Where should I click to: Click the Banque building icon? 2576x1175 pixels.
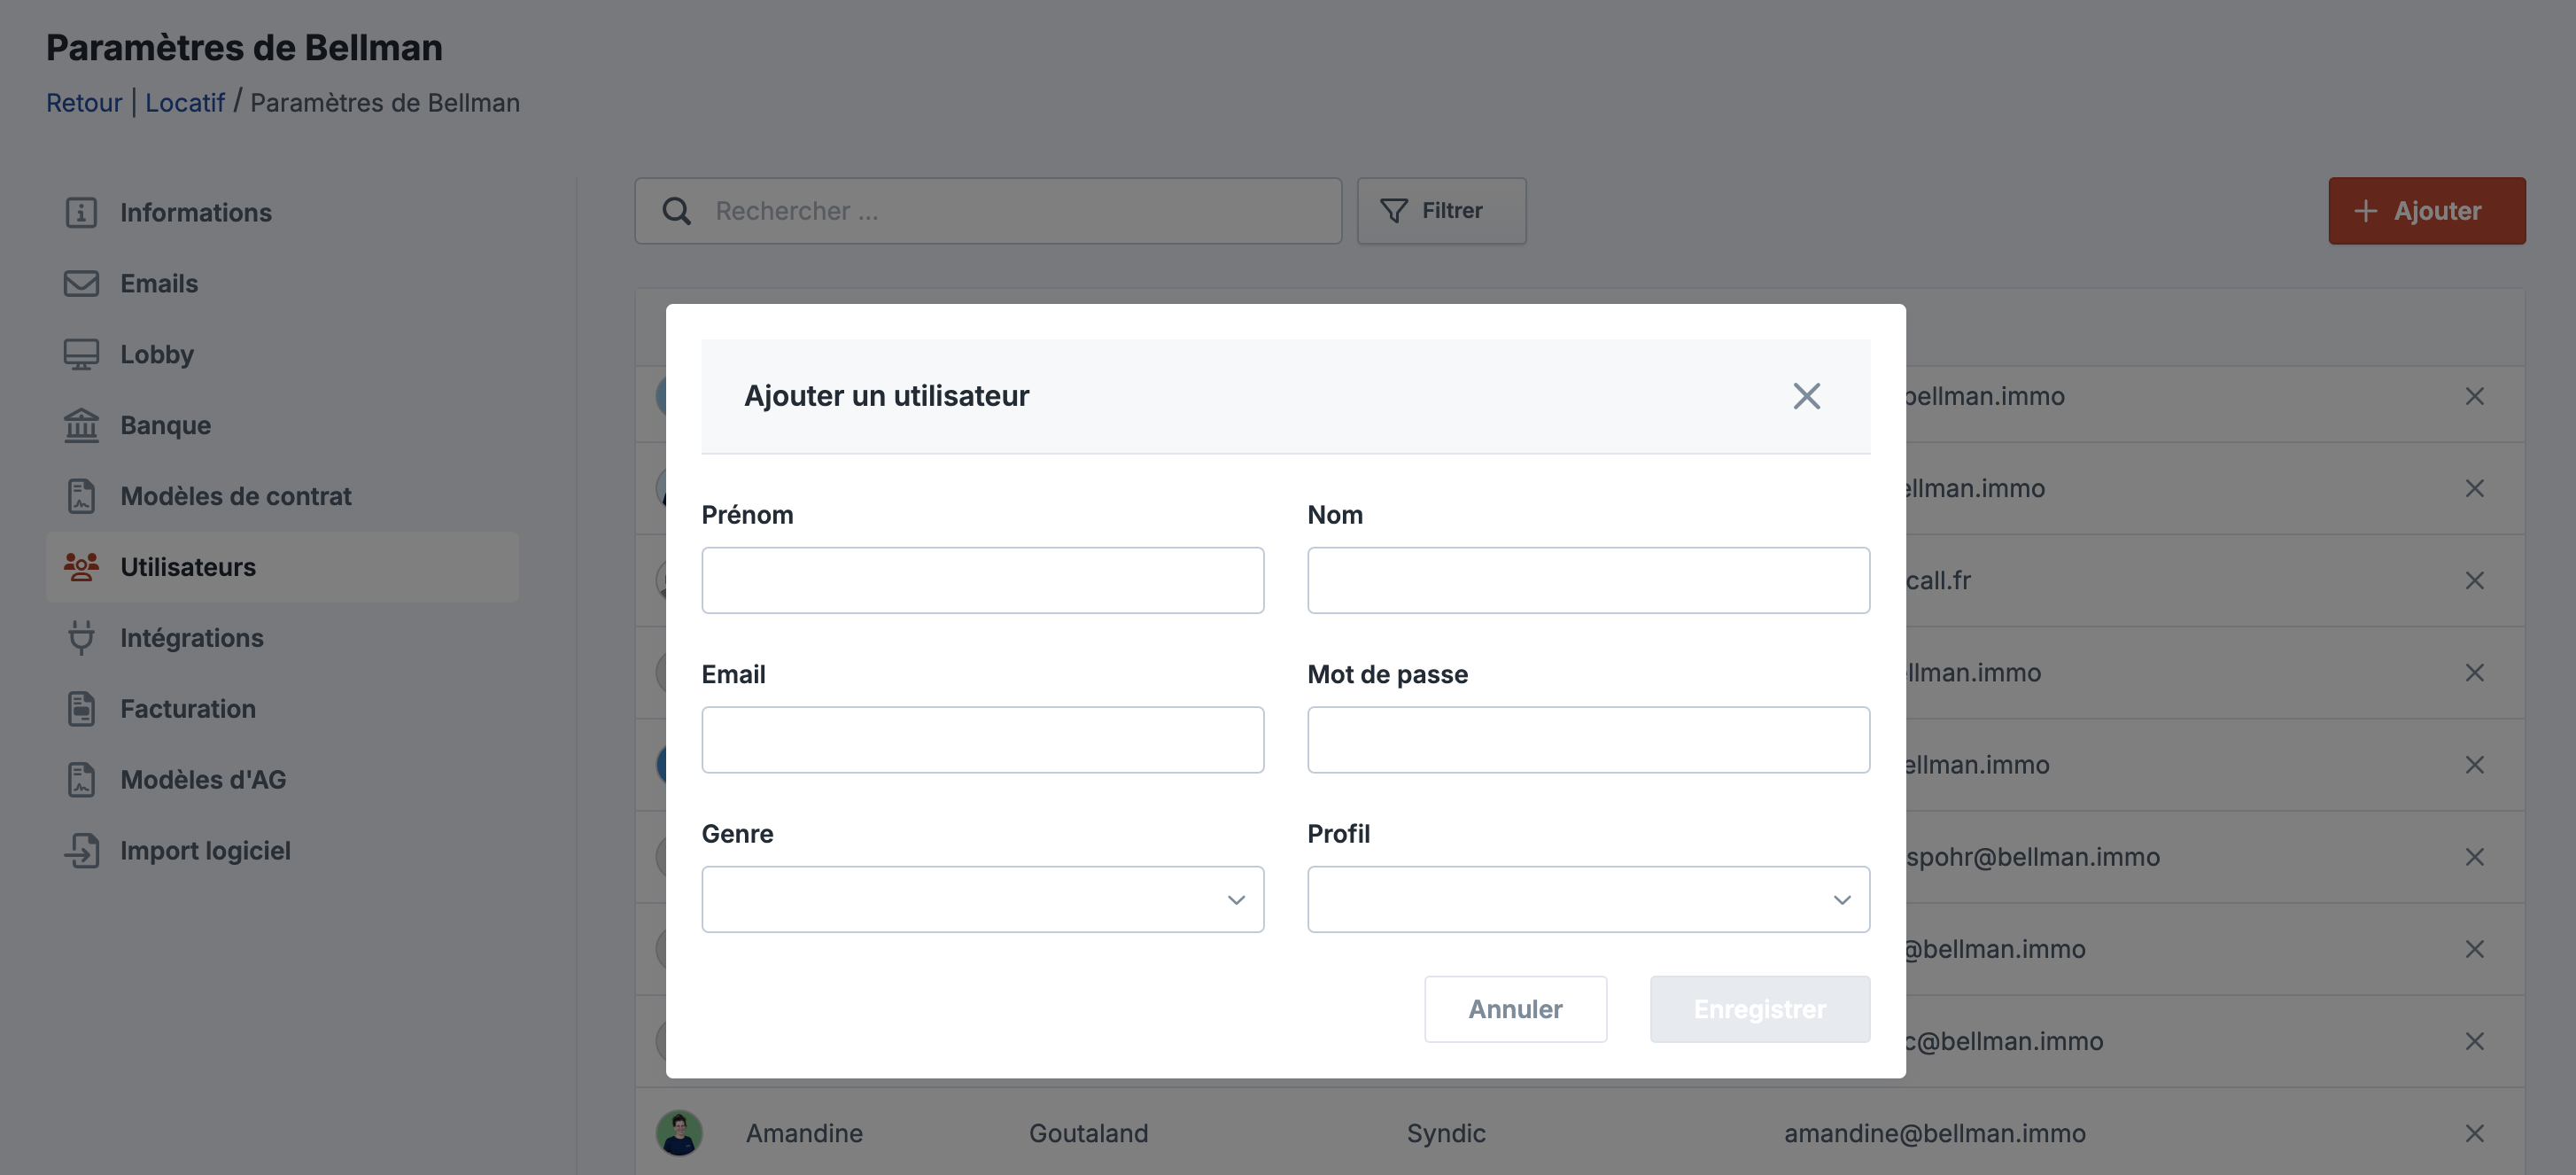tap(81, 425)
